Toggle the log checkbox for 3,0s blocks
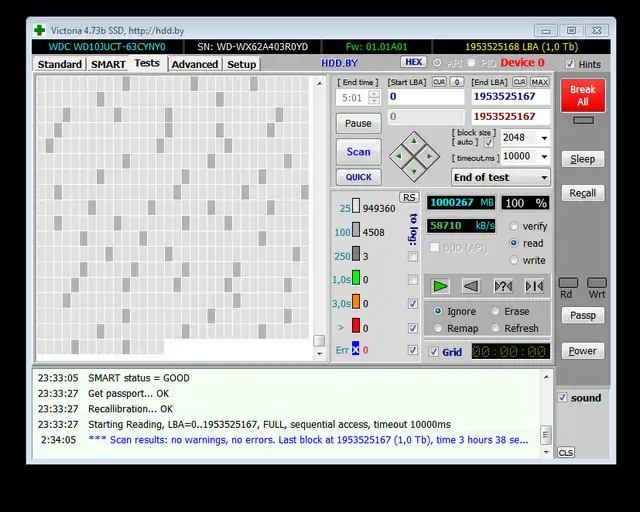 pos(413,303)
